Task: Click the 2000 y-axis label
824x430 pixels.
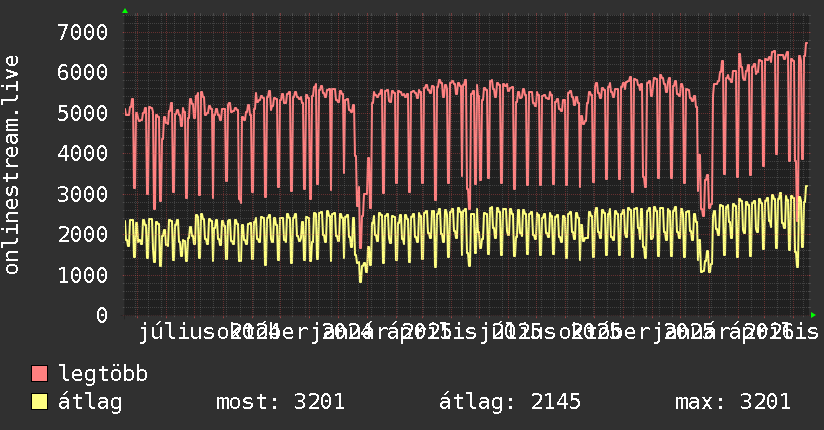Action: pyautogui.click(x=83, y=234)
